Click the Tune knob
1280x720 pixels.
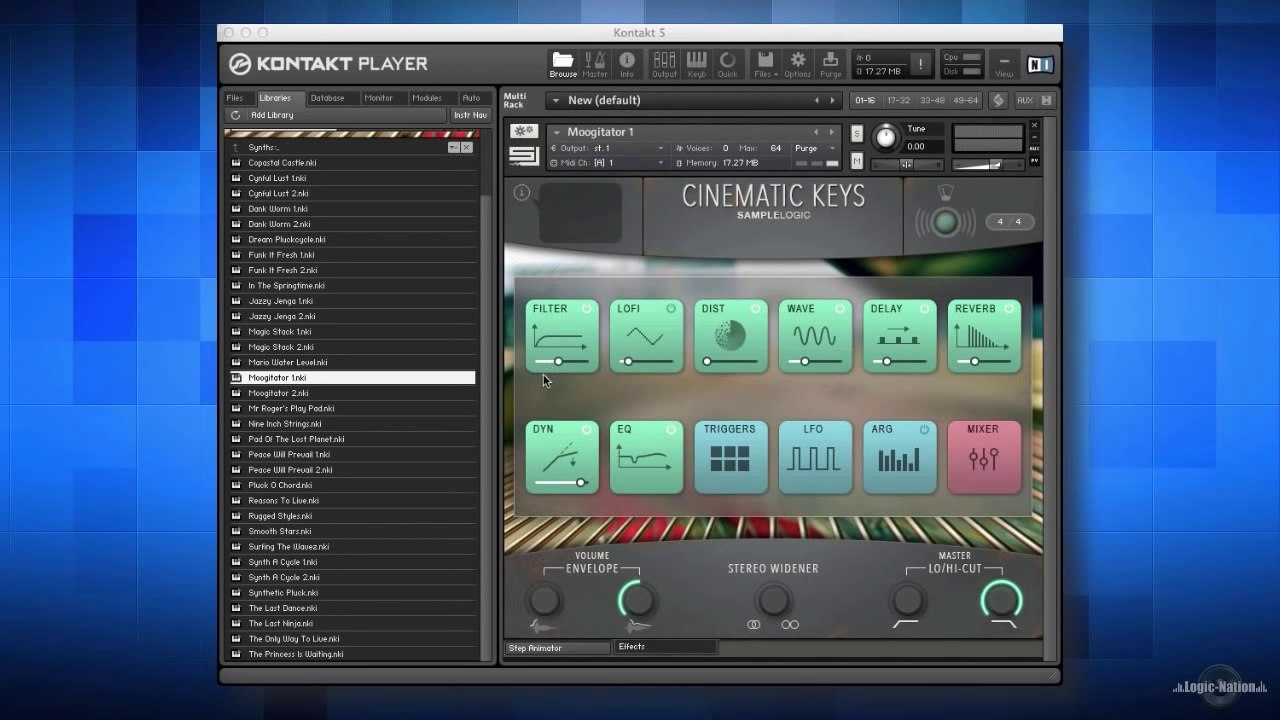point(885,137)
